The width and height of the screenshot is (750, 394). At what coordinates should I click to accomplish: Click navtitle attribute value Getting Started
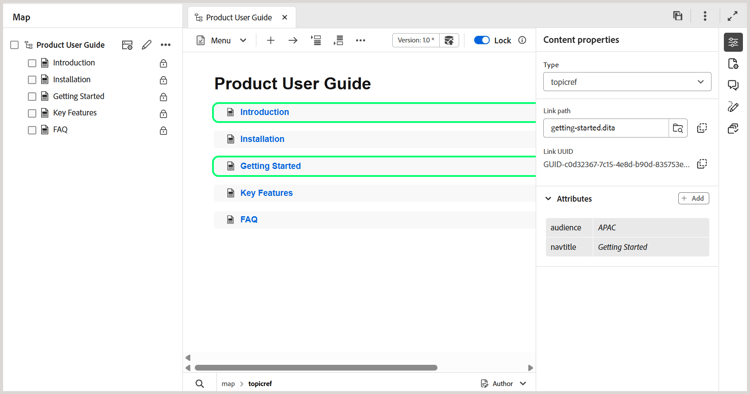(x=622, y=247)
